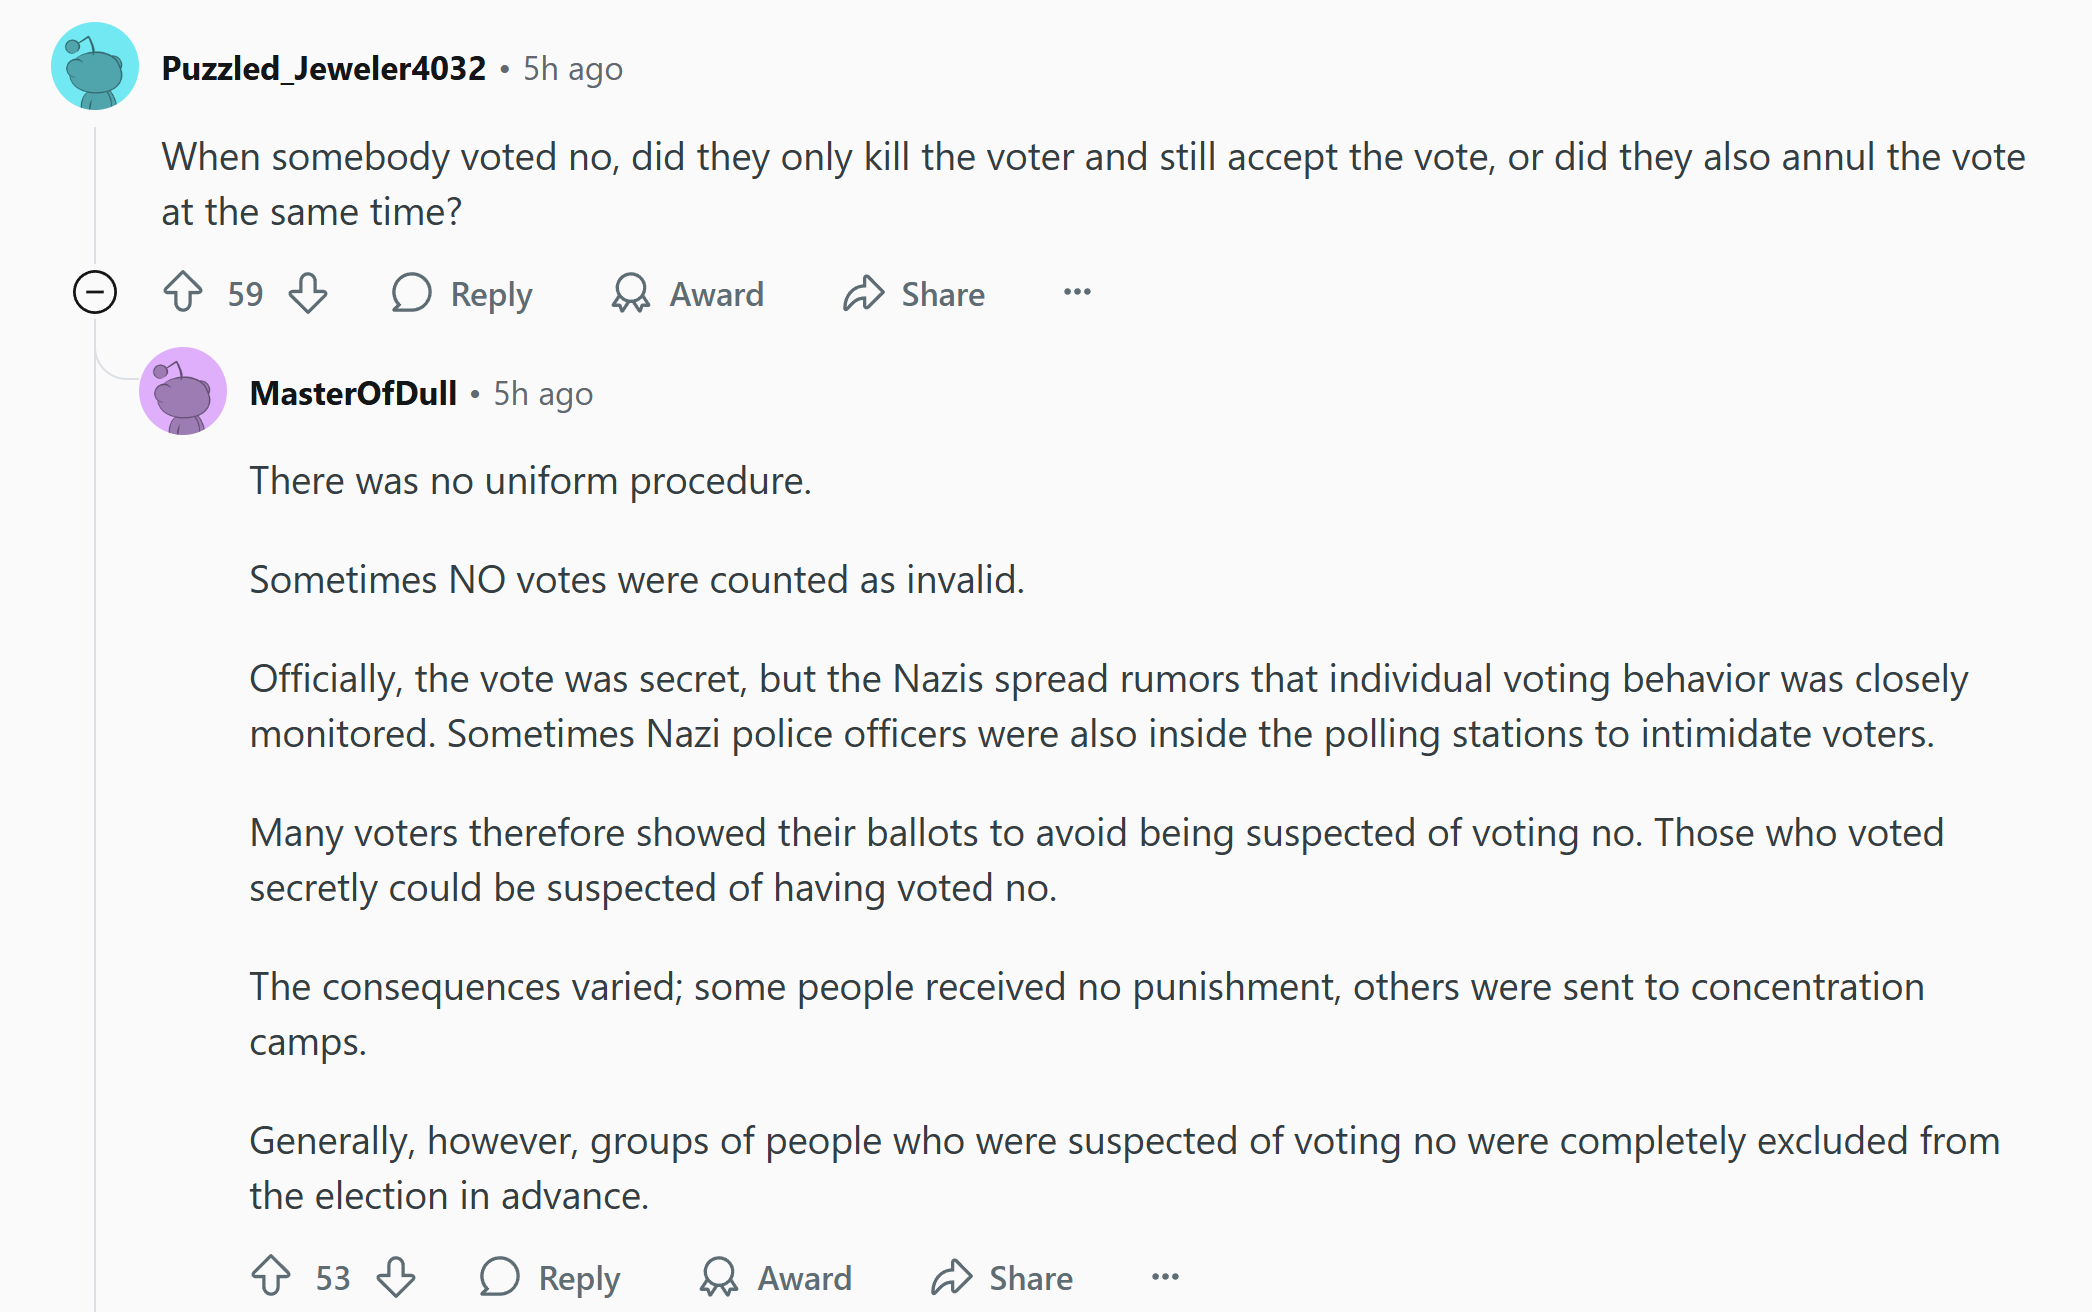Open MasterOfDull's user profile
The width and height of the screenshot is (2092, 1312).
(x=353, y=393)
